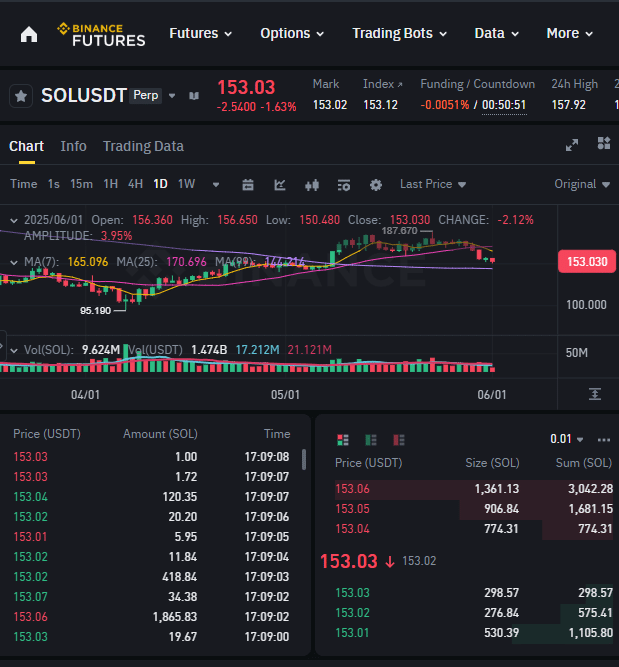
Task: Go to the Binance home icon
Action: (x=29, y=34)
